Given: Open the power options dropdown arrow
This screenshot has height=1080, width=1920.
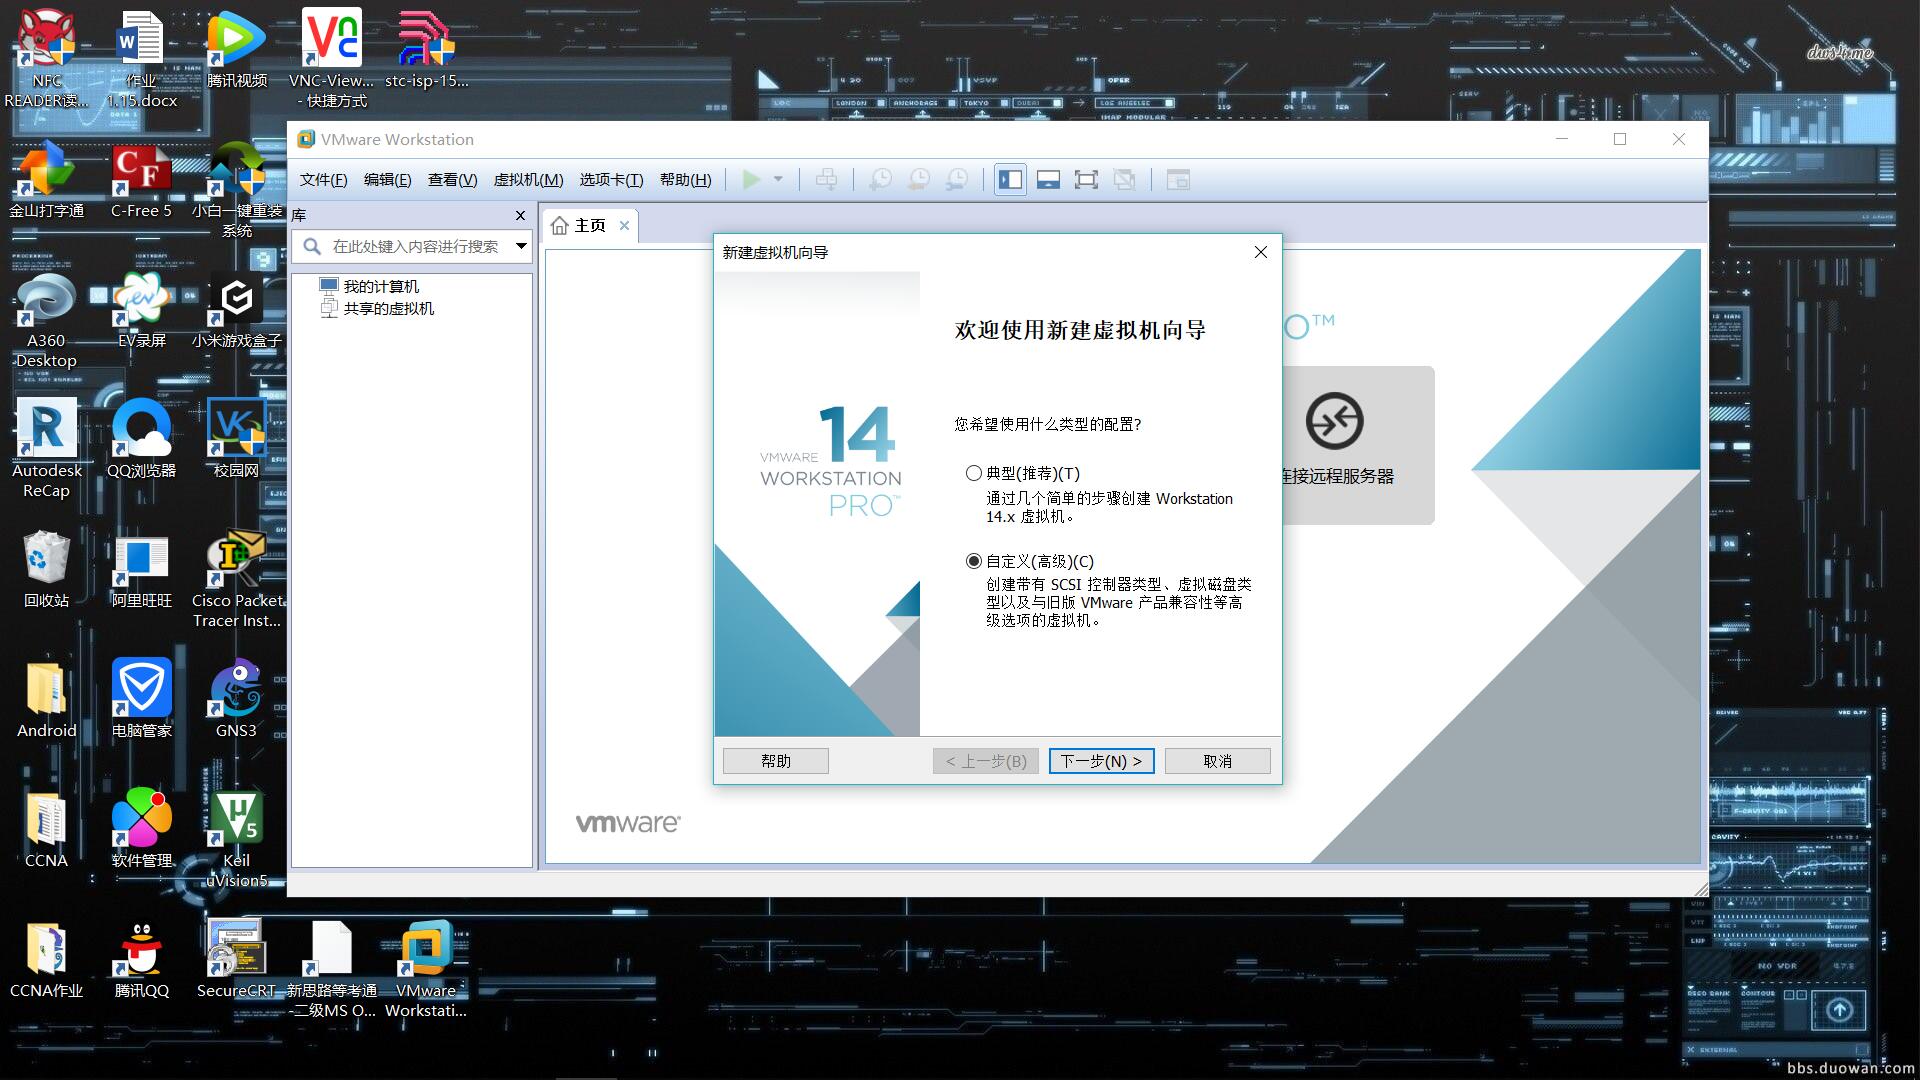Looking at the screenshot, I should point(778,180).
